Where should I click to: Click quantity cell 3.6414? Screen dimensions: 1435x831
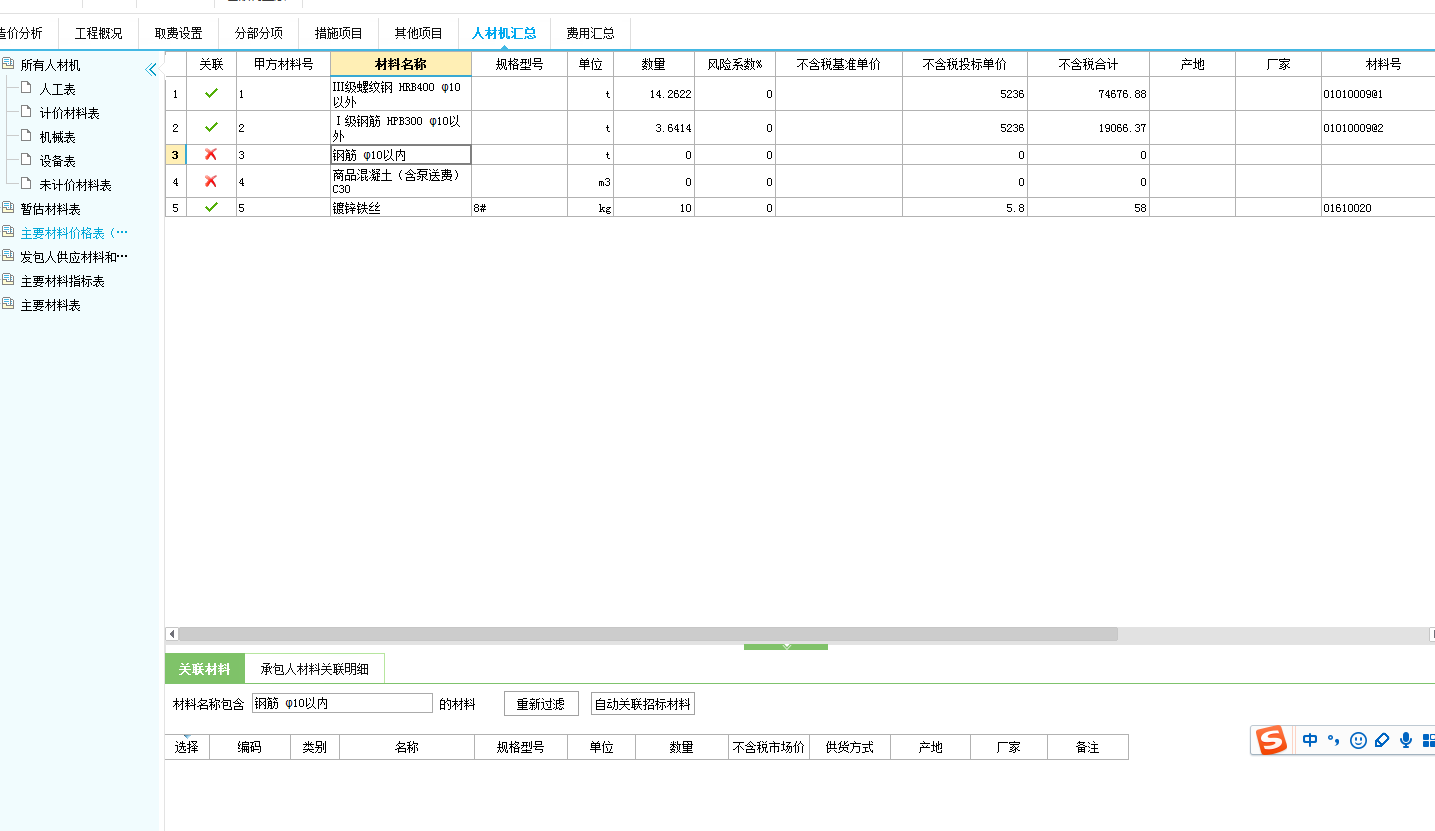tap(654, 128)
